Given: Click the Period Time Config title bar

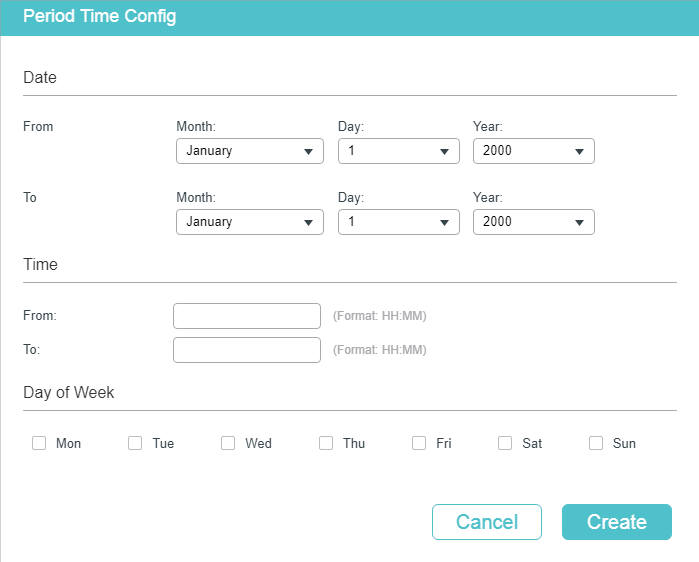Looking at the screenshot, I should click(x=350, y=18).
